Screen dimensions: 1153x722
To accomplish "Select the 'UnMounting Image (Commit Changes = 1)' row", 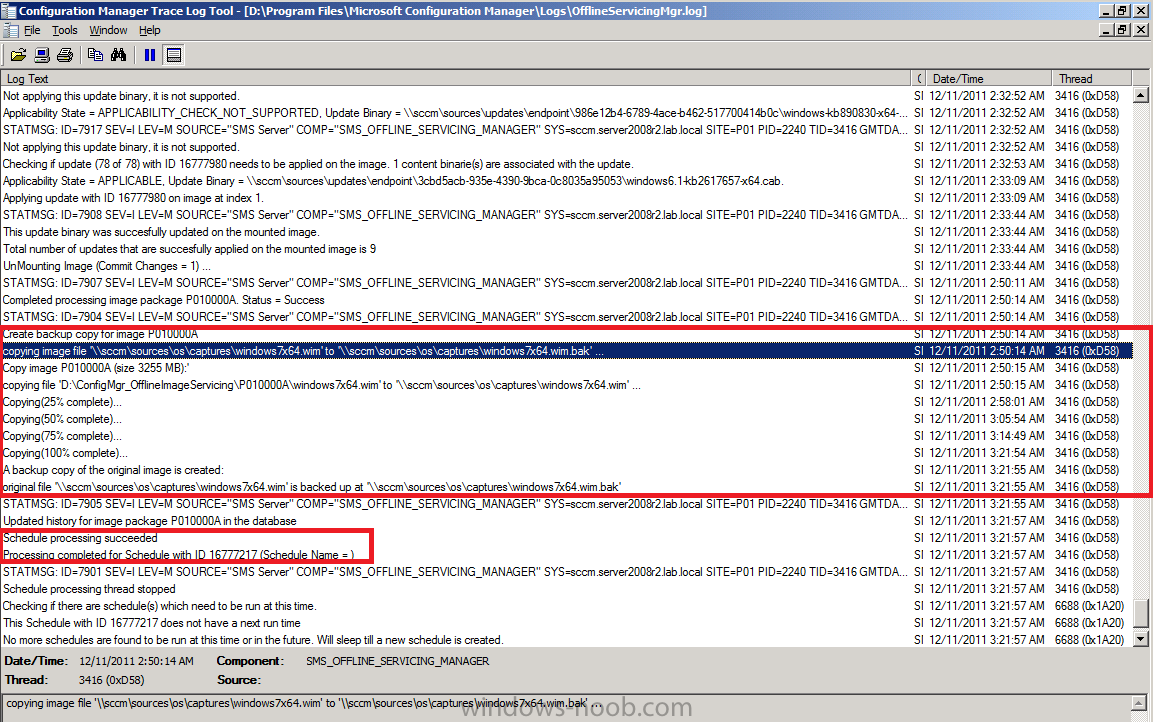I will (x=566, y=266).
